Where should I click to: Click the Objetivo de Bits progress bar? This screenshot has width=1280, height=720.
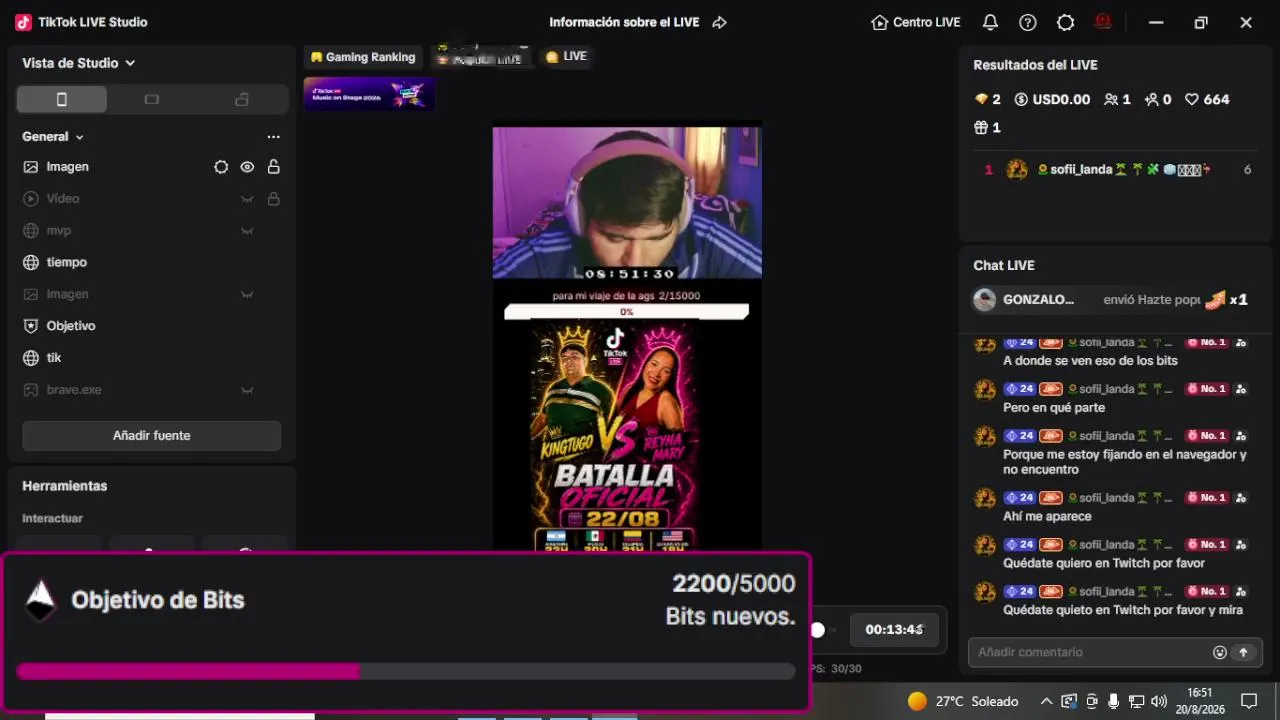406,671
